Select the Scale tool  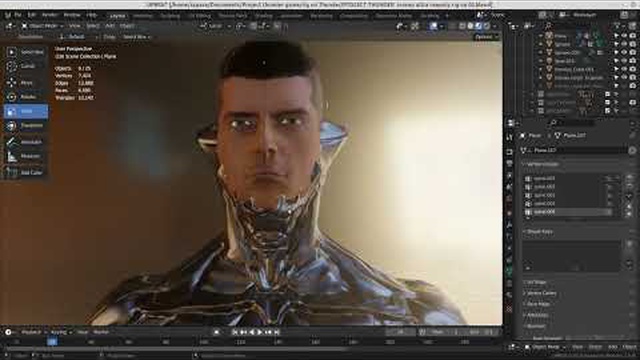coord(26,111)
